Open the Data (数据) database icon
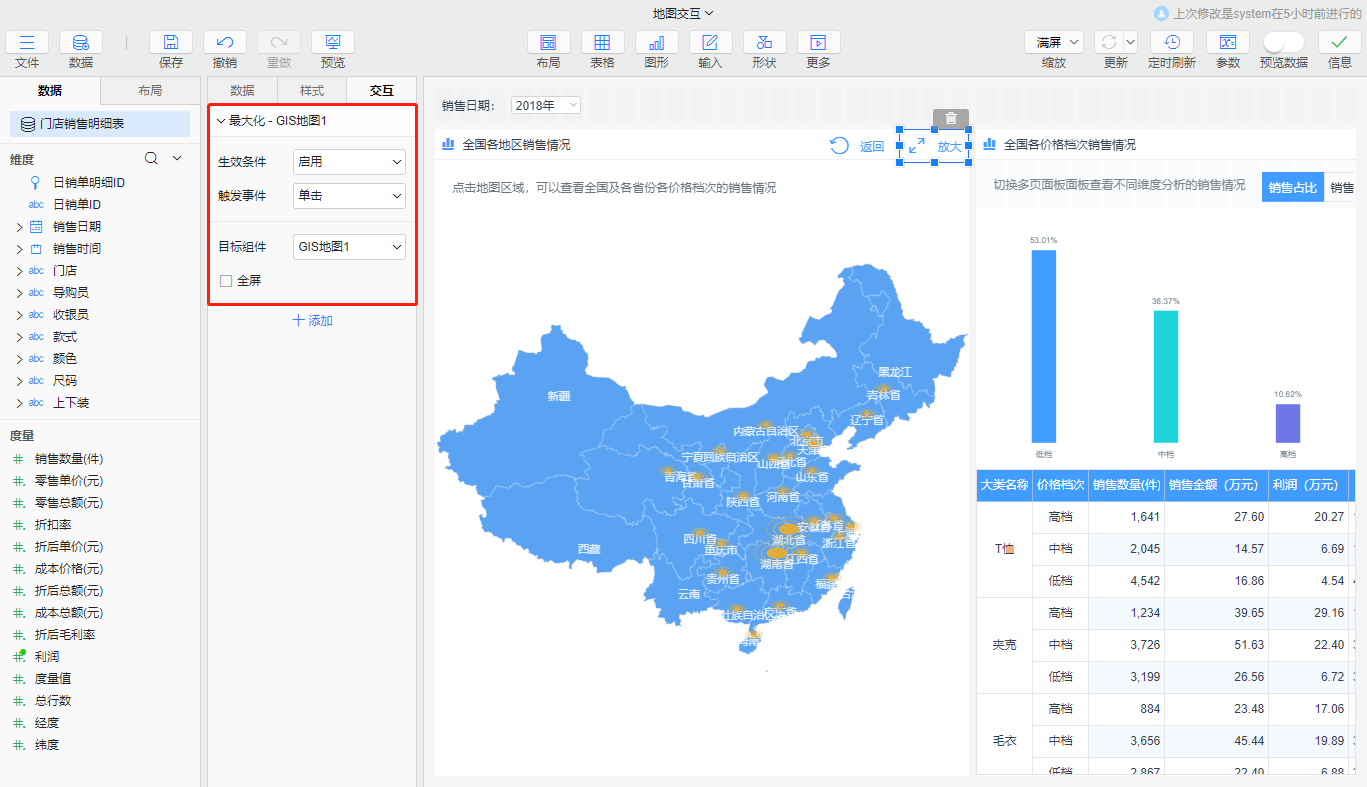 coord(81,42)
